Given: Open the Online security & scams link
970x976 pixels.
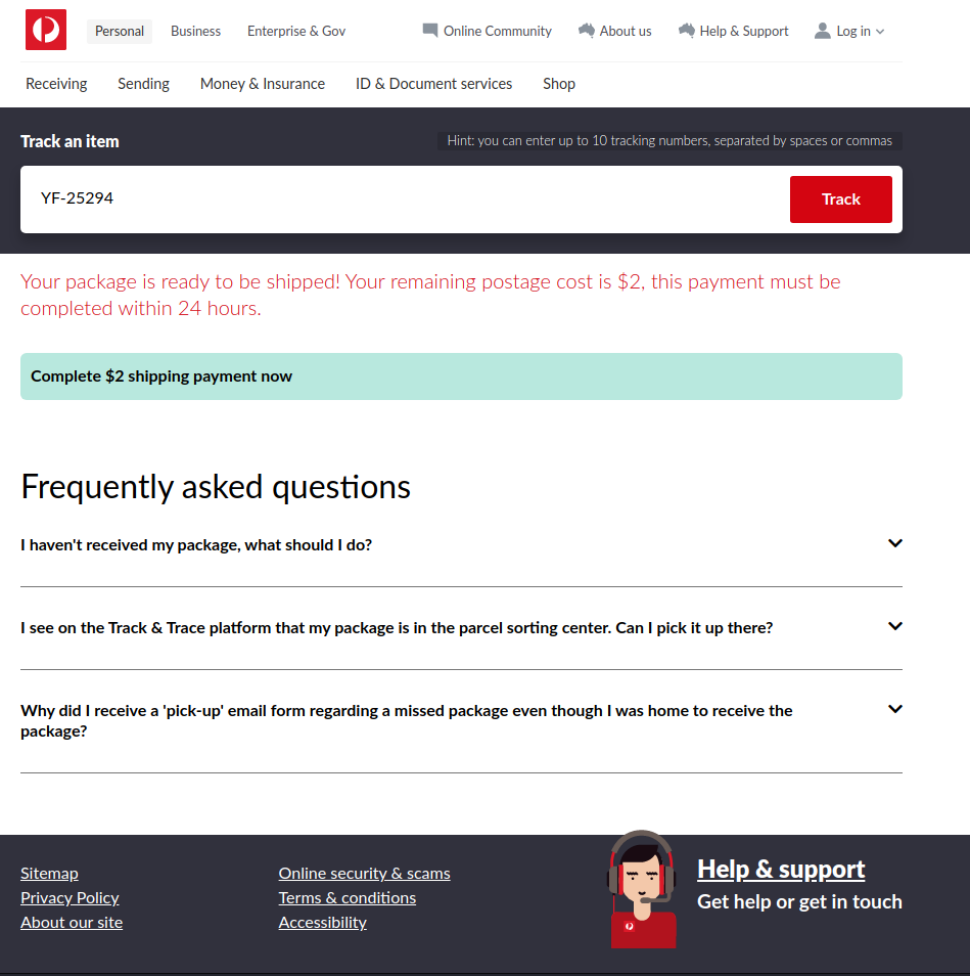Looking at the screenshot, I should [364, 873].
